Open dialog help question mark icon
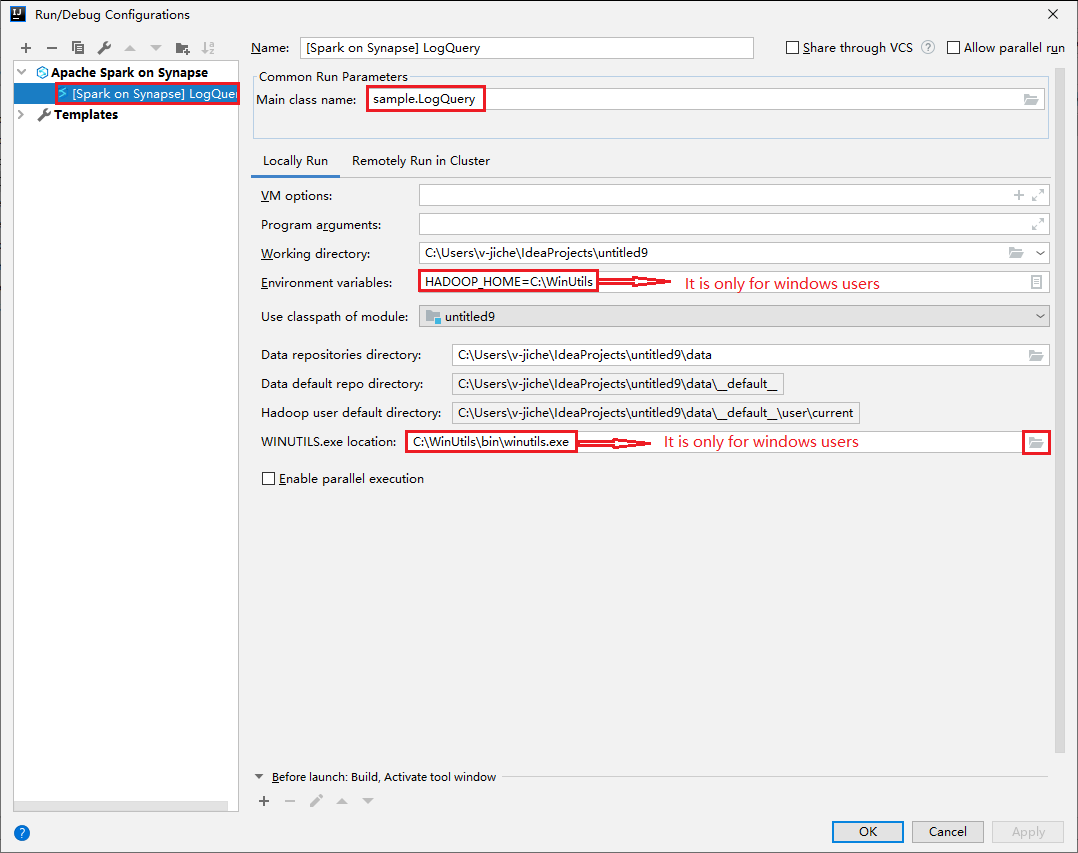Image resolution: width=1078 pixels, height=853 pixels. click(22, 833)
